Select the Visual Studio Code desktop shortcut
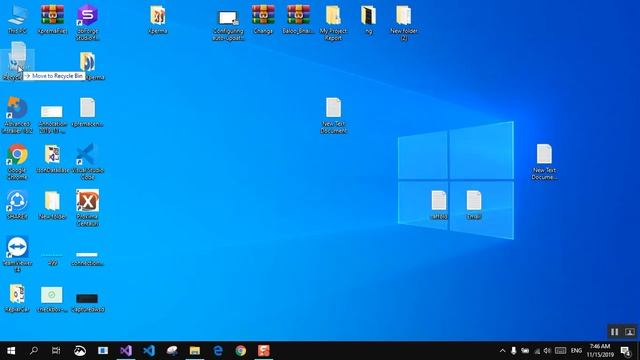 87,162
